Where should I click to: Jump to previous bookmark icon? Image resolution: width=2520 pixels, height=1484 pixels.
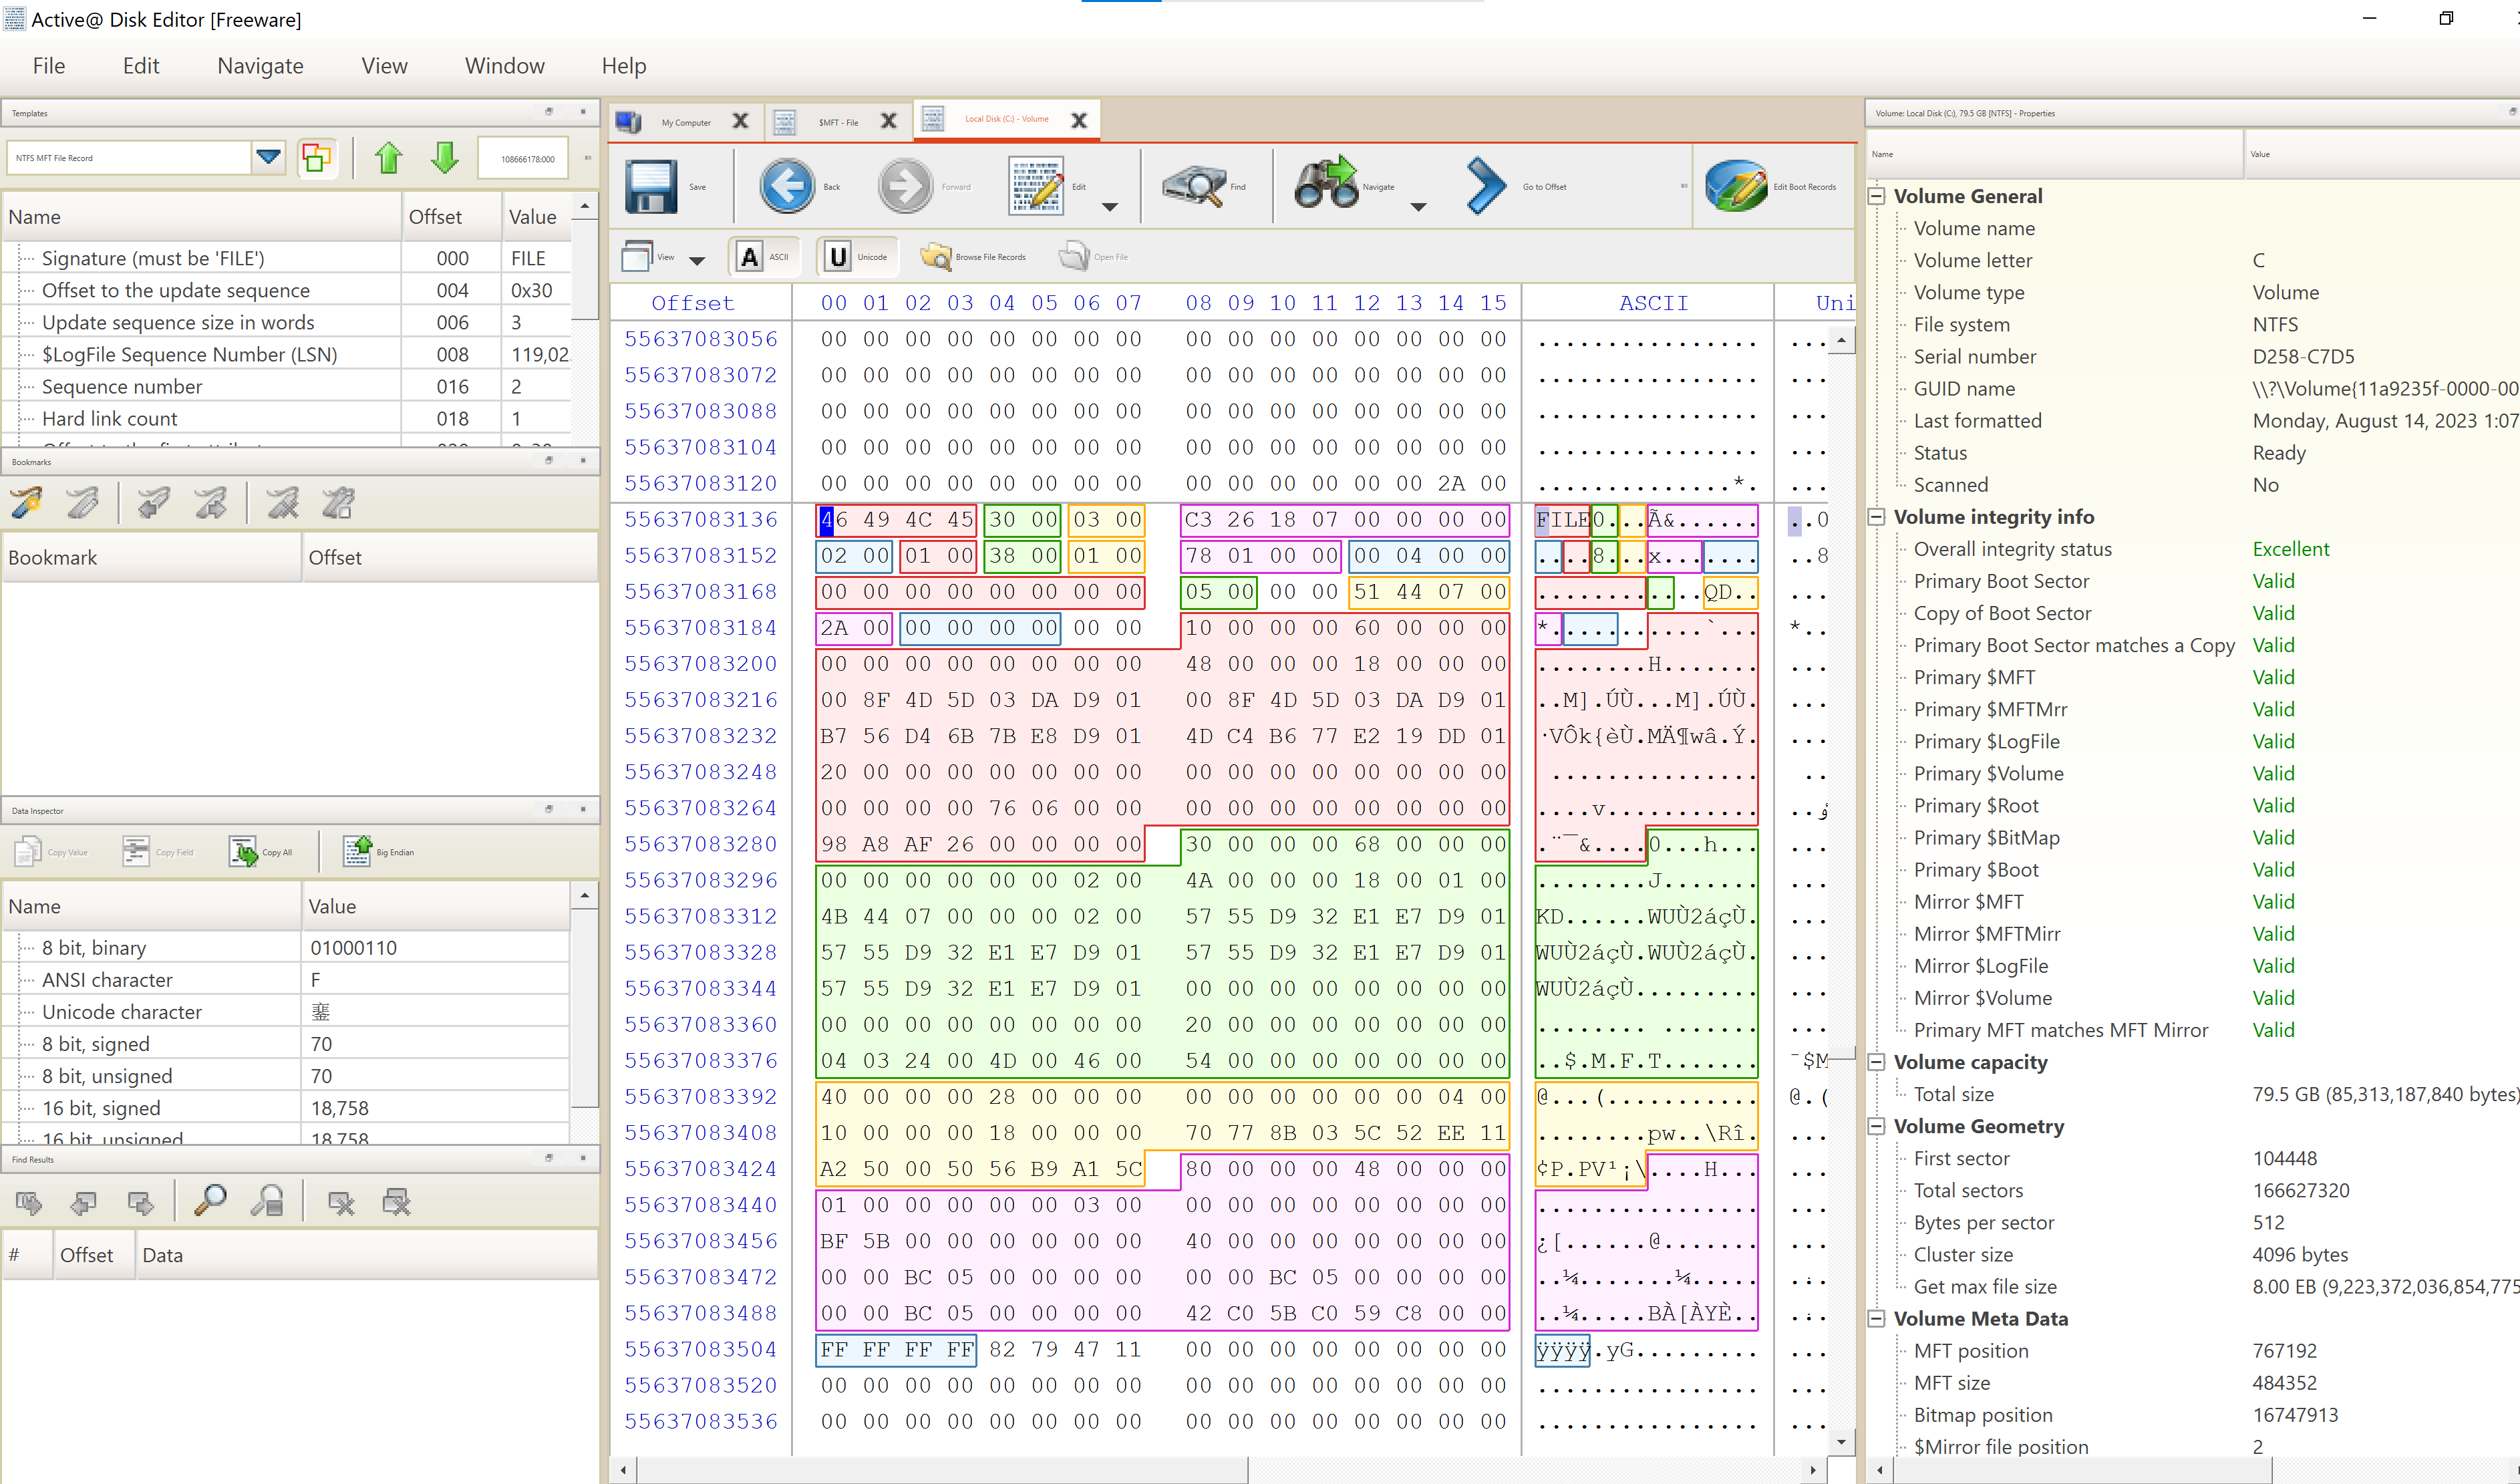point(153,502)
